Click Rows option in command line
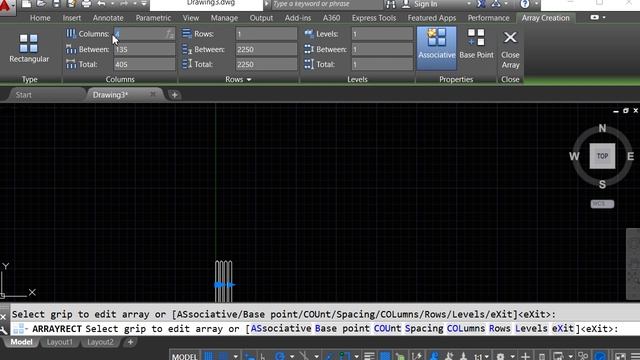Image resolution: width=640 pixels, height=360 pixels. (x=500, y=329)
